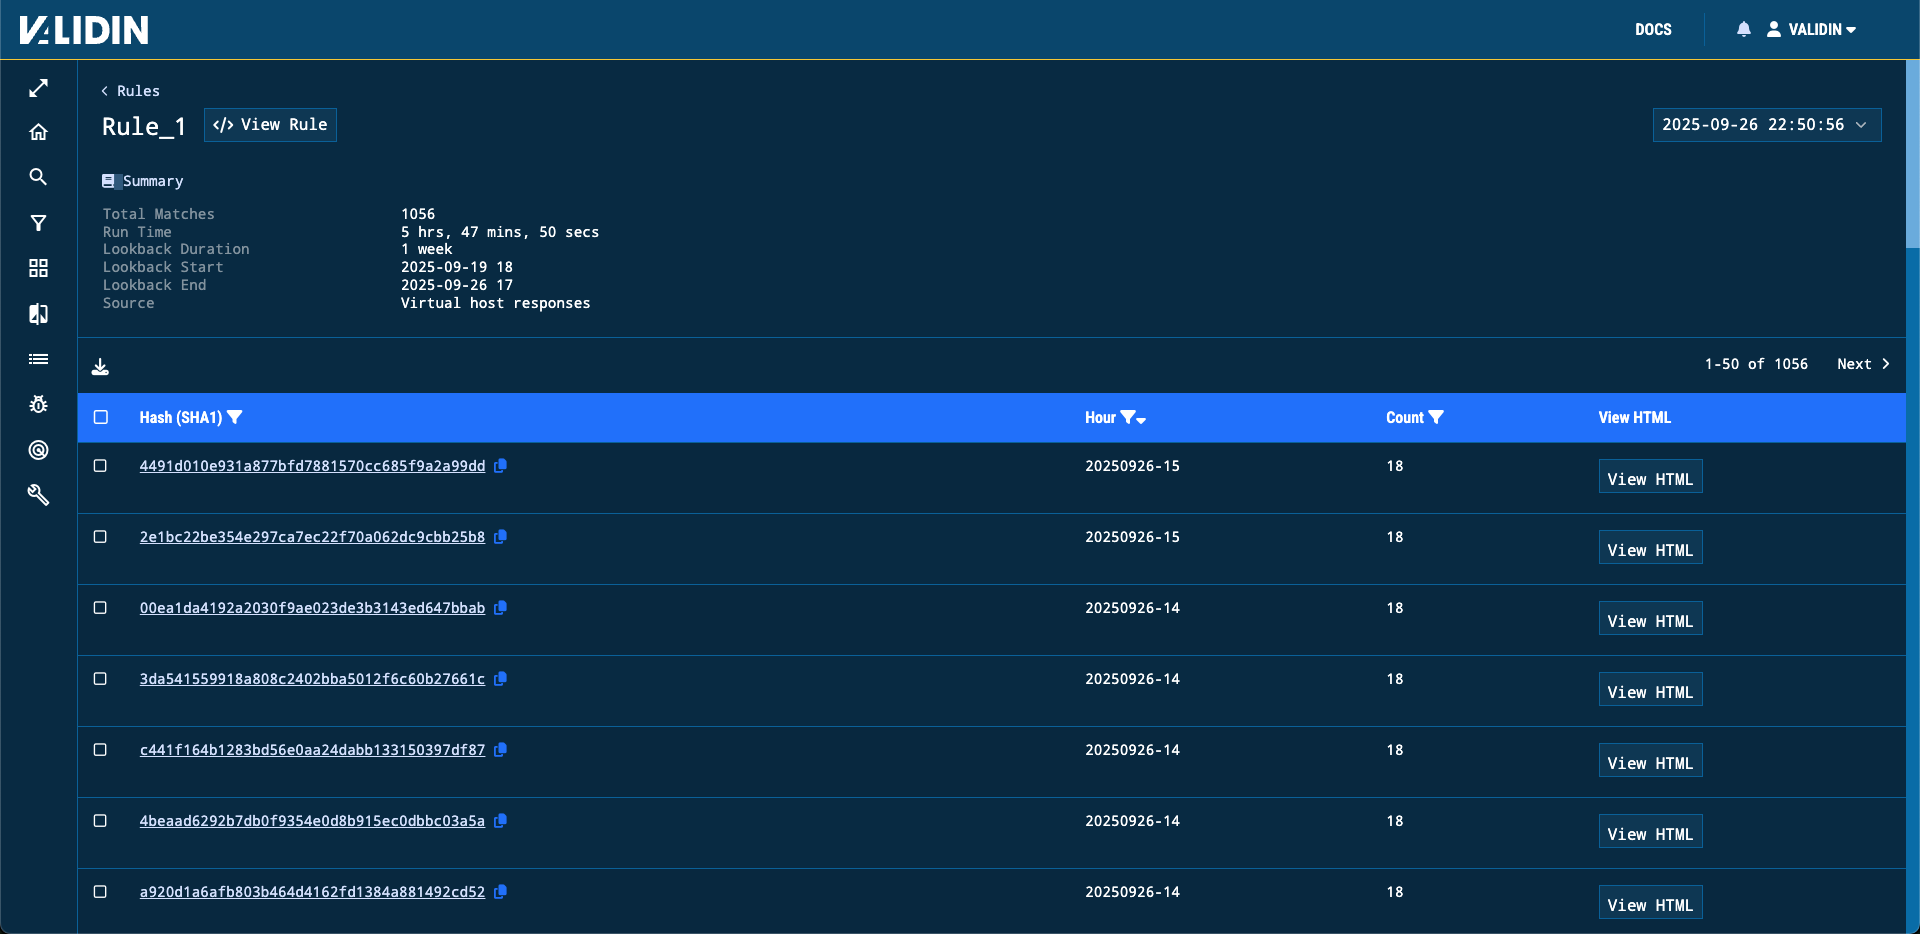Open notifications bell icon
The width and height of the screenshot is (1920, 934).
point(1743,30)
